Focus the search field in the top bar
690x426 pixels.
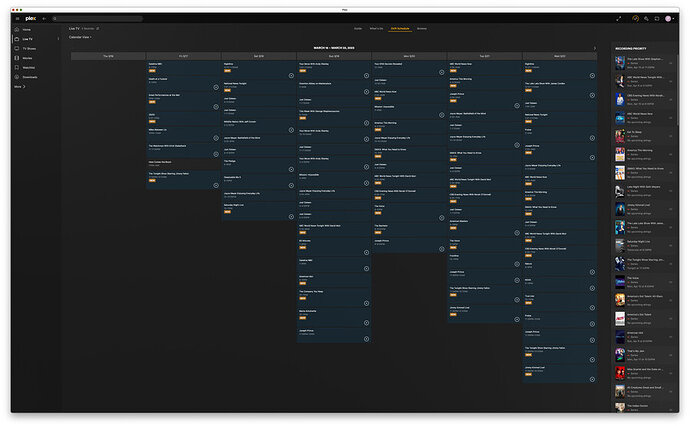(x=97, y=18)
